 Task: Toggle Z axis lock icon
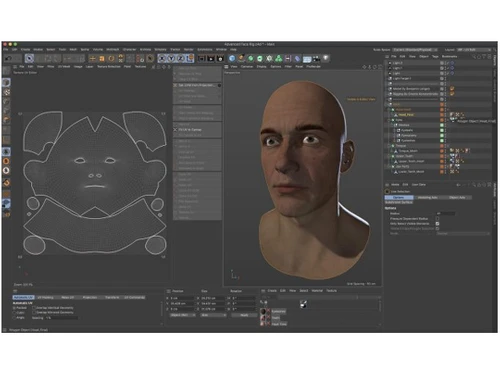coord(181,59)
